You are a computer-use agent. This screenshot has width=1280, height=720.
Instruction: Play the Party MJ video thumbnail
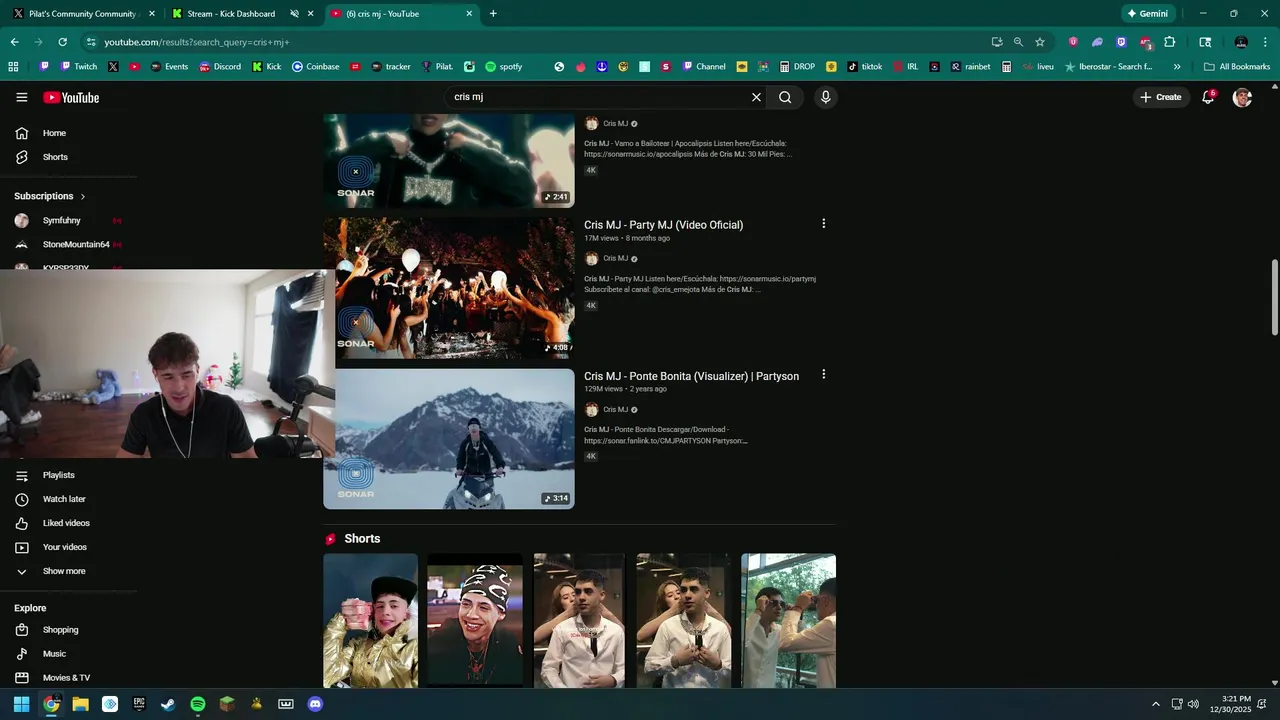pos(449,288)
